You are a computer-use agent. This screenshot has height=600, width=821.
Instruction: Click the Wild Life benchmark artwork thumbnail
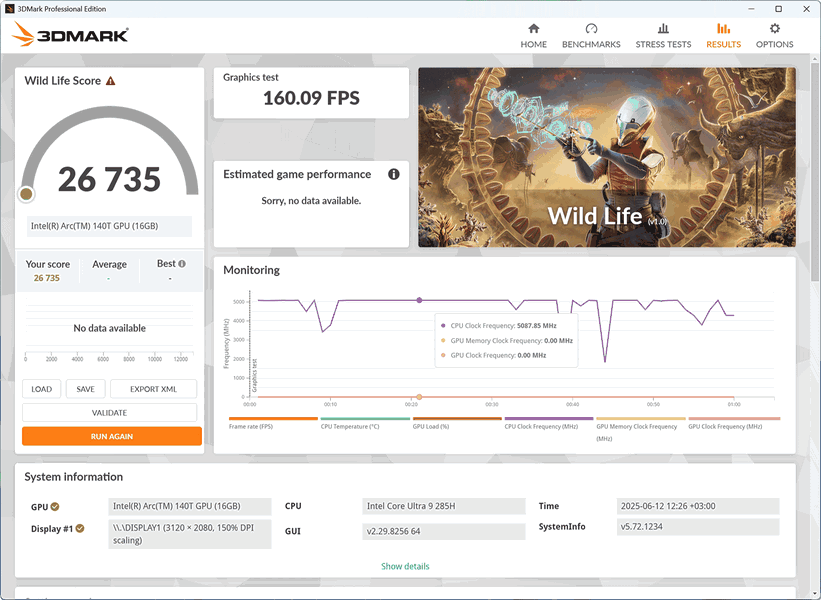tap(607, 157)
